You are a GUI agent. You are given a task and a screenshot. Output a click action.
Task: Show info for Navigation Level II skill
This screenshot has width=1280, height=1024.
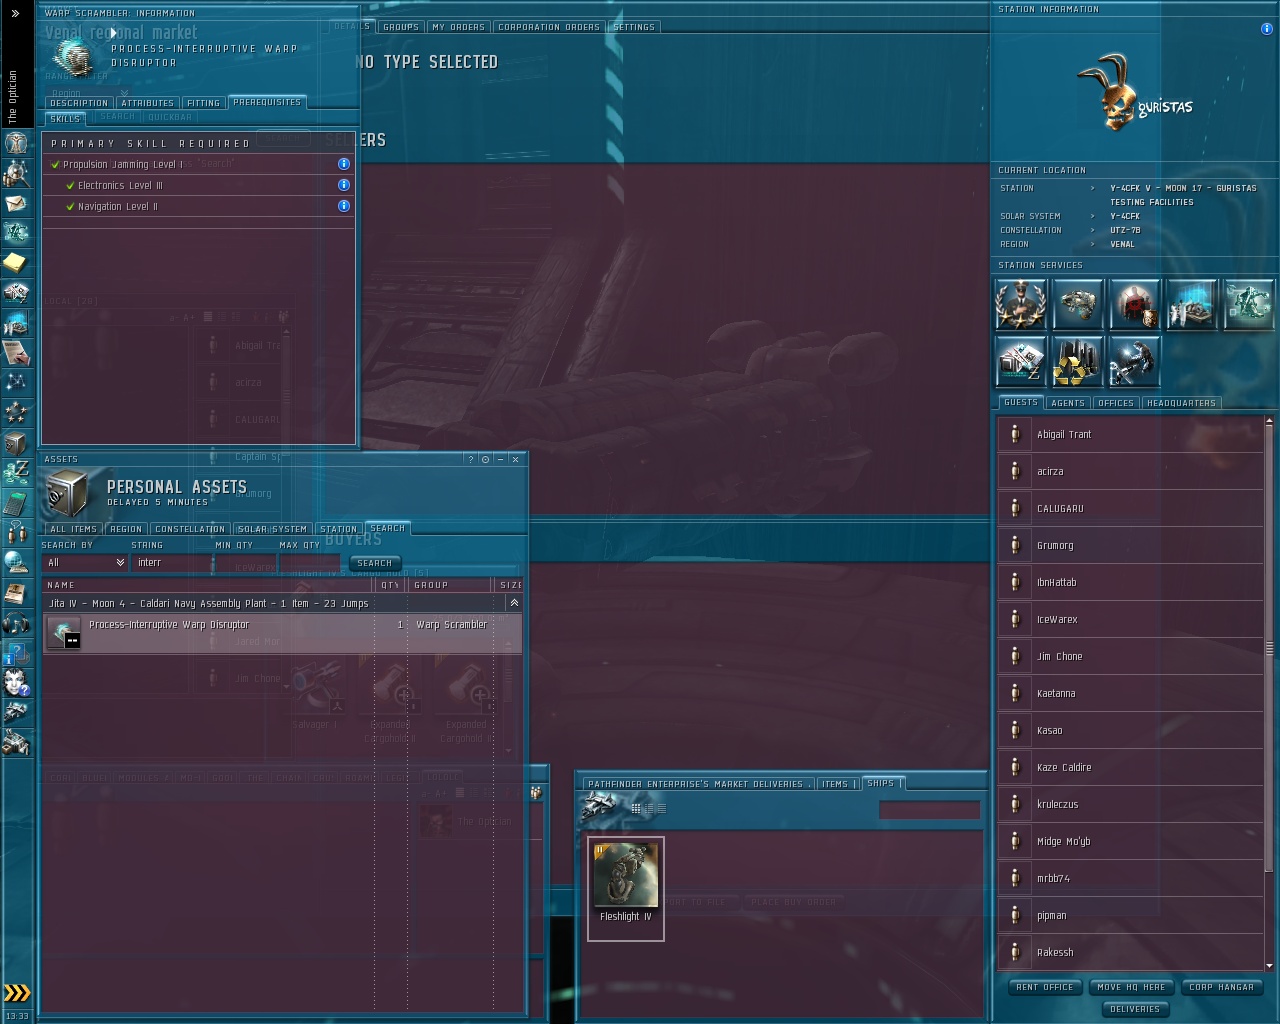point(344,206)
